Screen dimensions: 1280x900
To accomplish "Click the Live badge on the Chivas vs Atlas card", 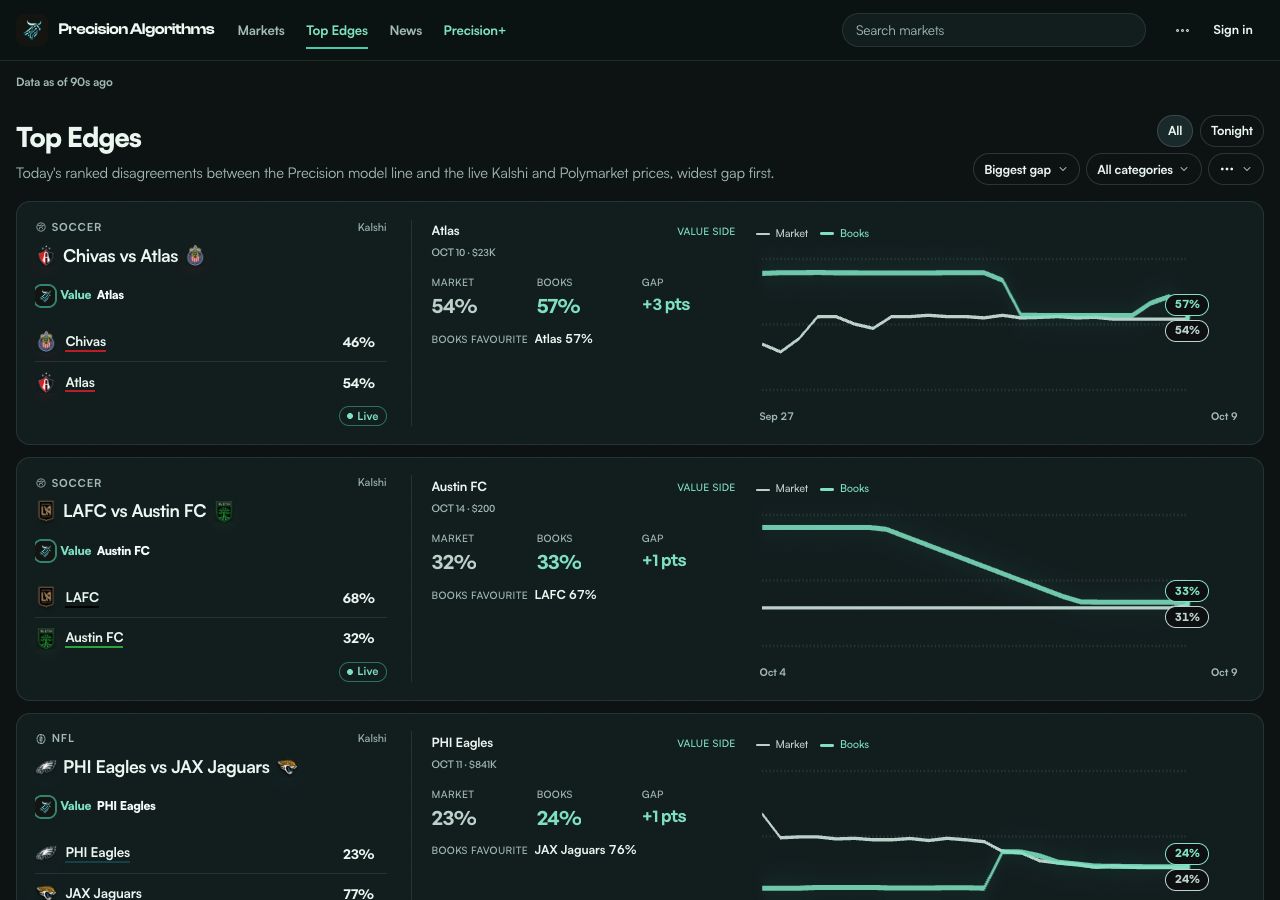I will click(363, 416).
